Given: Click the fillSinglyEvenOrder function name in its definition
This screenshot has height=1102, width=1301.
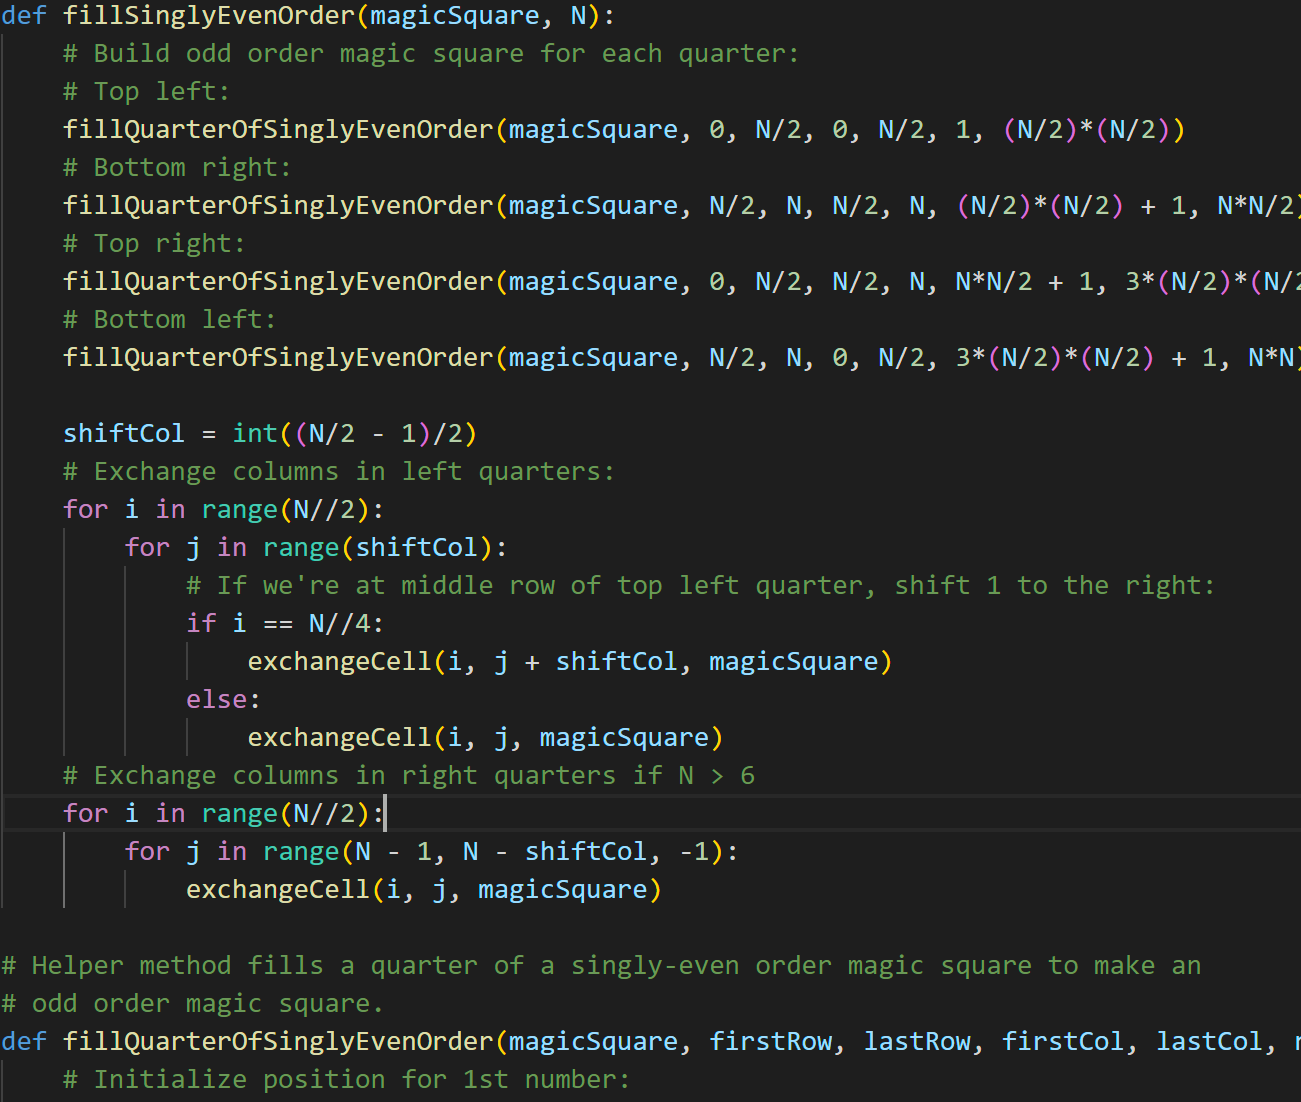Looking at the screenshot, I should (x=208, y=16).
